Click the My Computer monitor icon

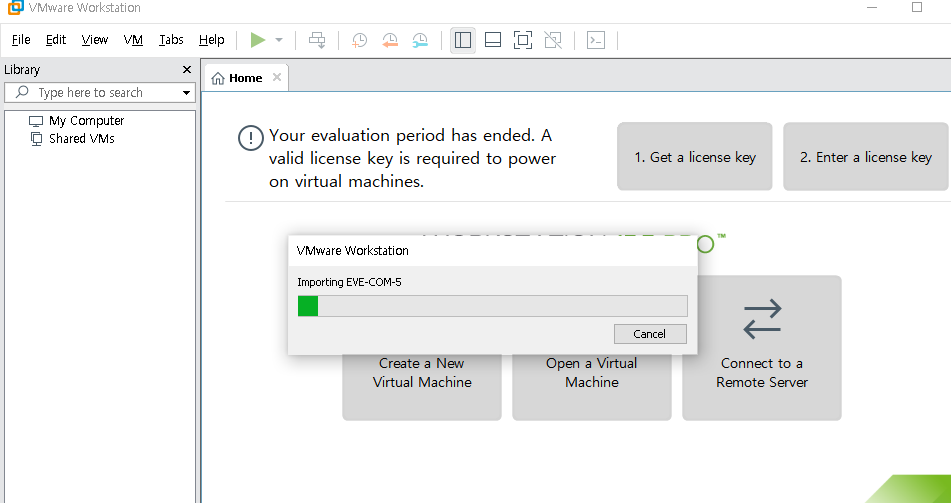(36, 121)
